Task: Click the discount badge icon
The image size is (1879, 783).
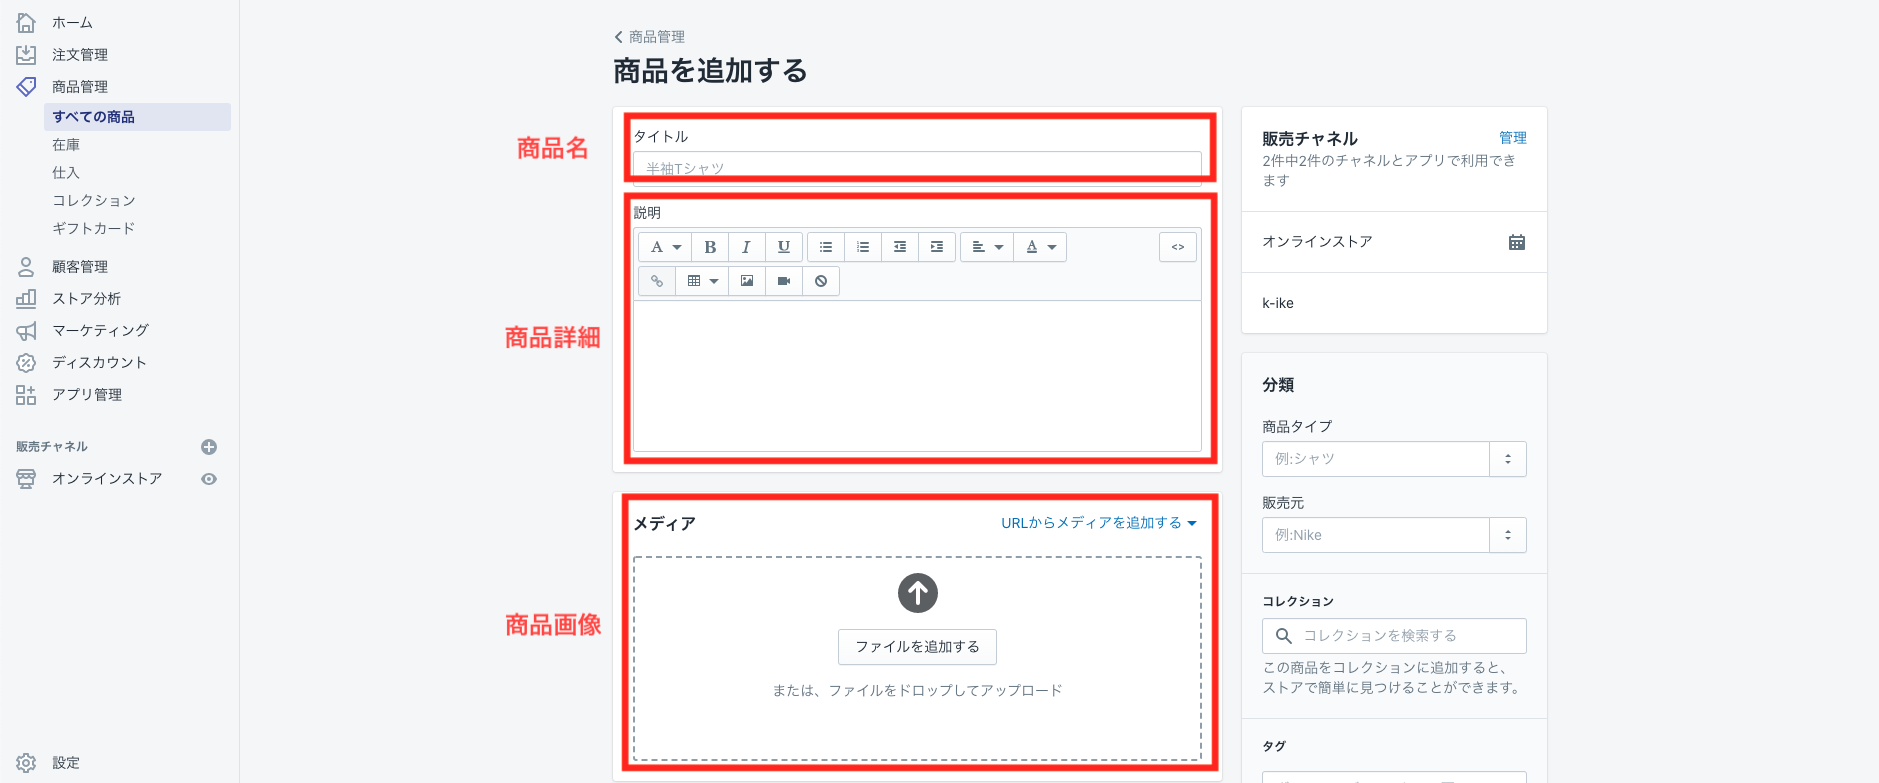Action: [26, 362]
